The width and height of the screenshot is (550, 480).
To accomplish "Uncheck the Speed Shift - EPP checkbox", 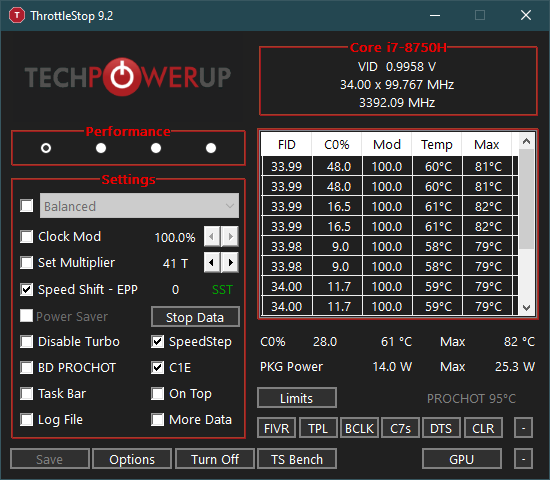I will coord(27,289).
